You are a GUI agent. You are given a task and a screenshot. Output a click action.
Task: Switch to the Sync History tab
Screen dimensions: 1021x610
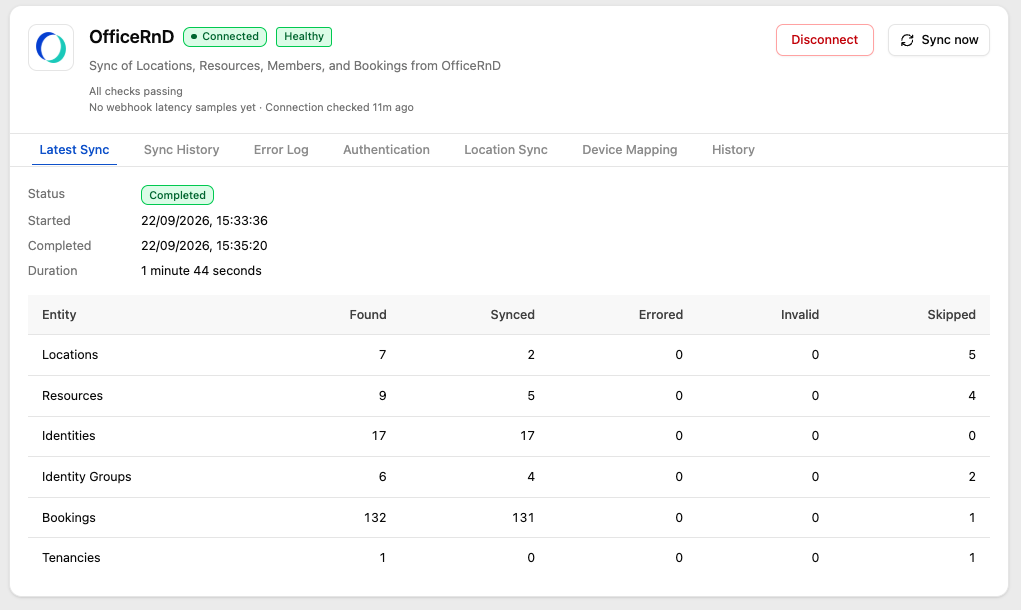tap(181, 150)
